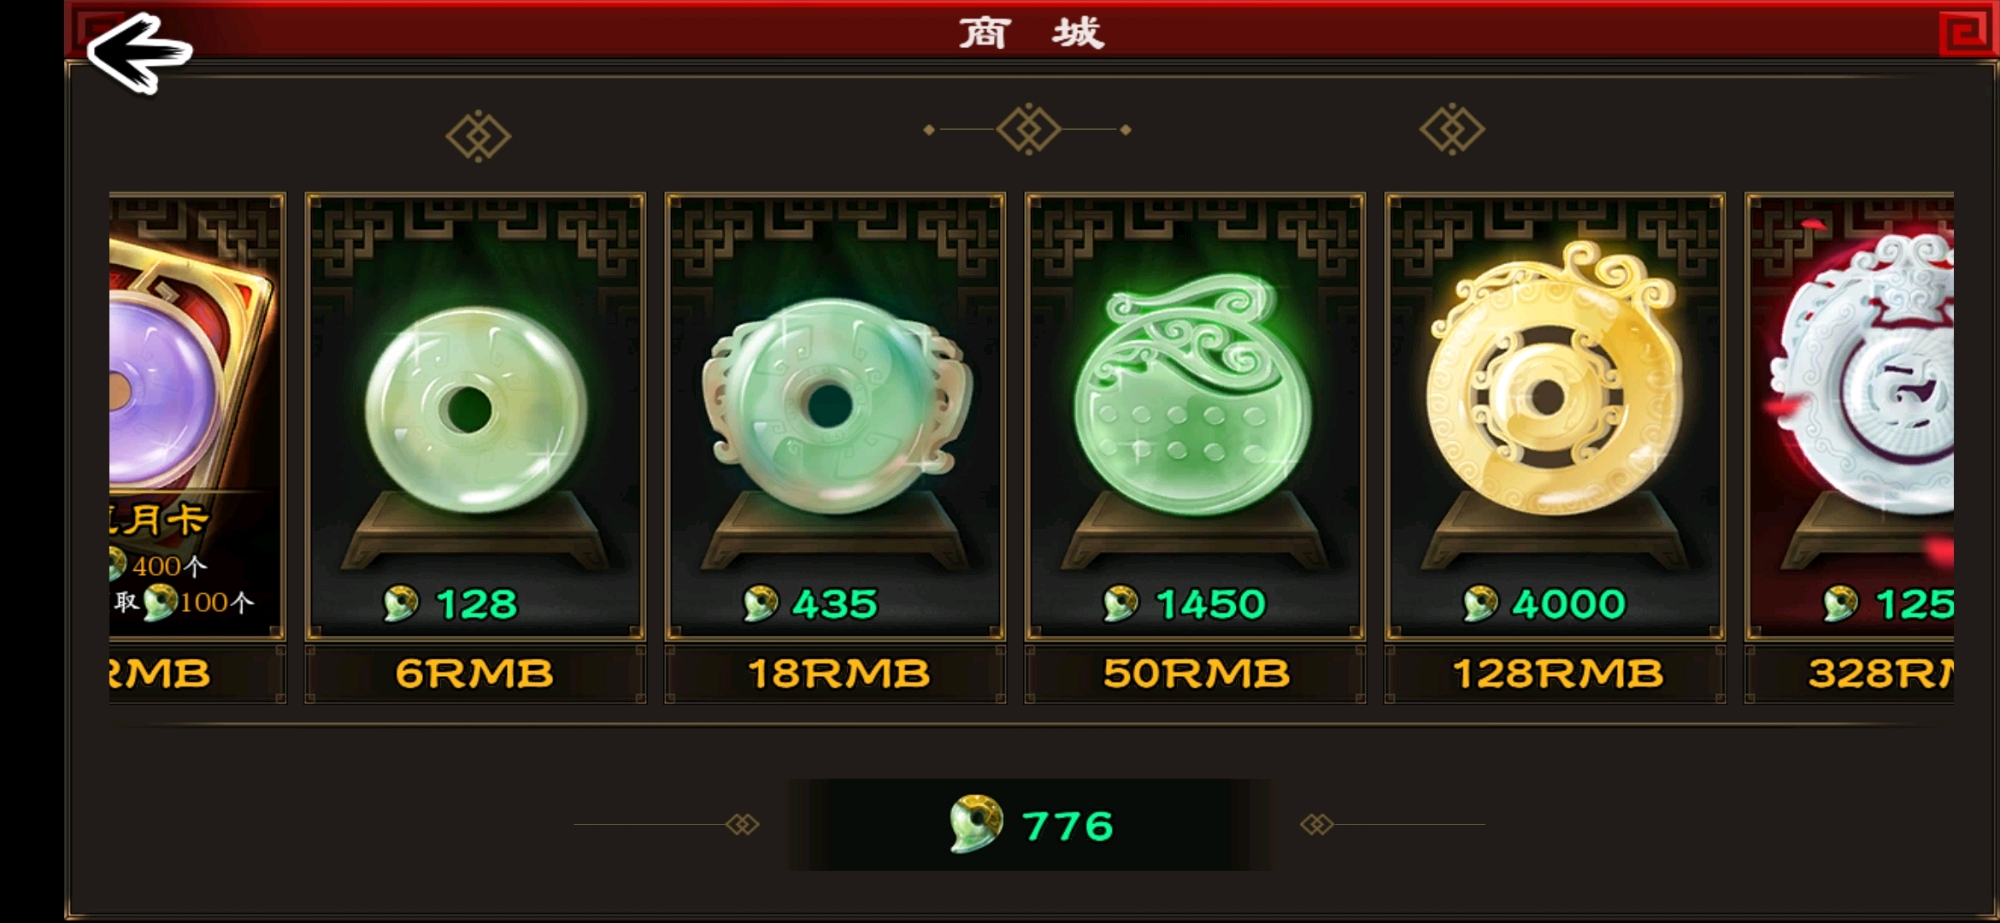Select the 435 jade carved disc
The height and width of the screenshot is (923, 2000).
click(835, 416)
